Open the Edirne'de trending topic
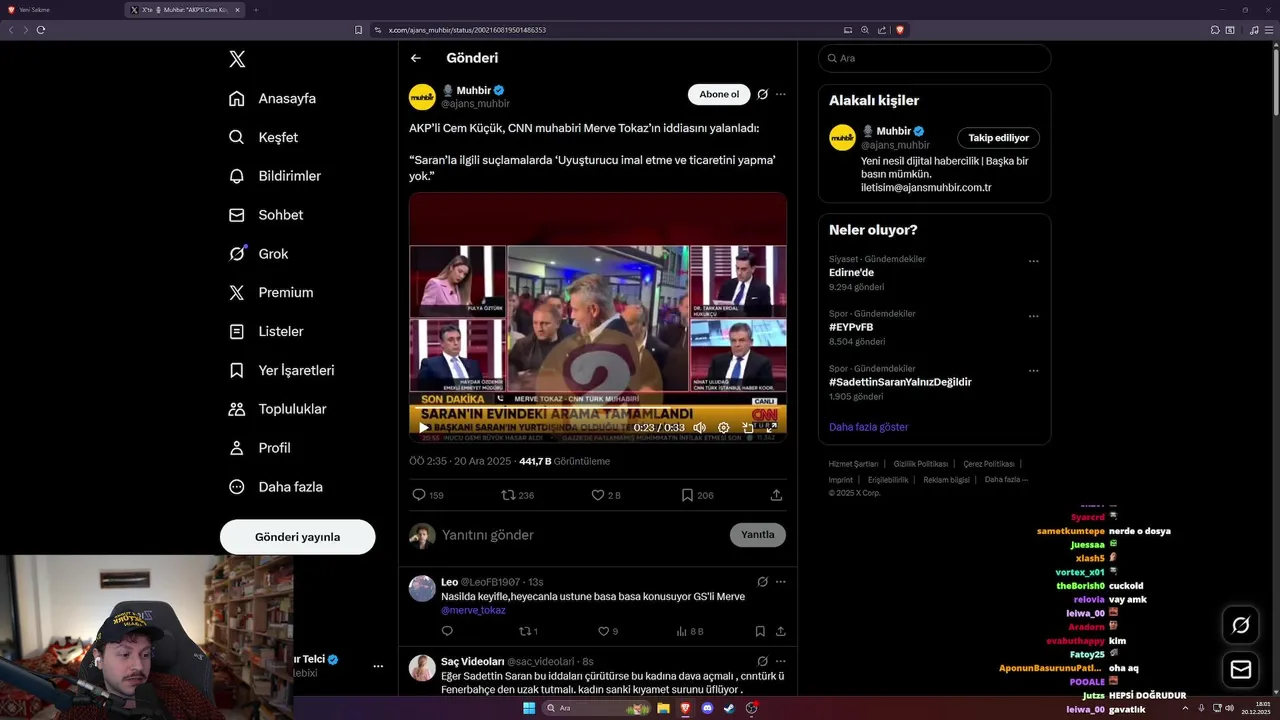 coord(852,272)
